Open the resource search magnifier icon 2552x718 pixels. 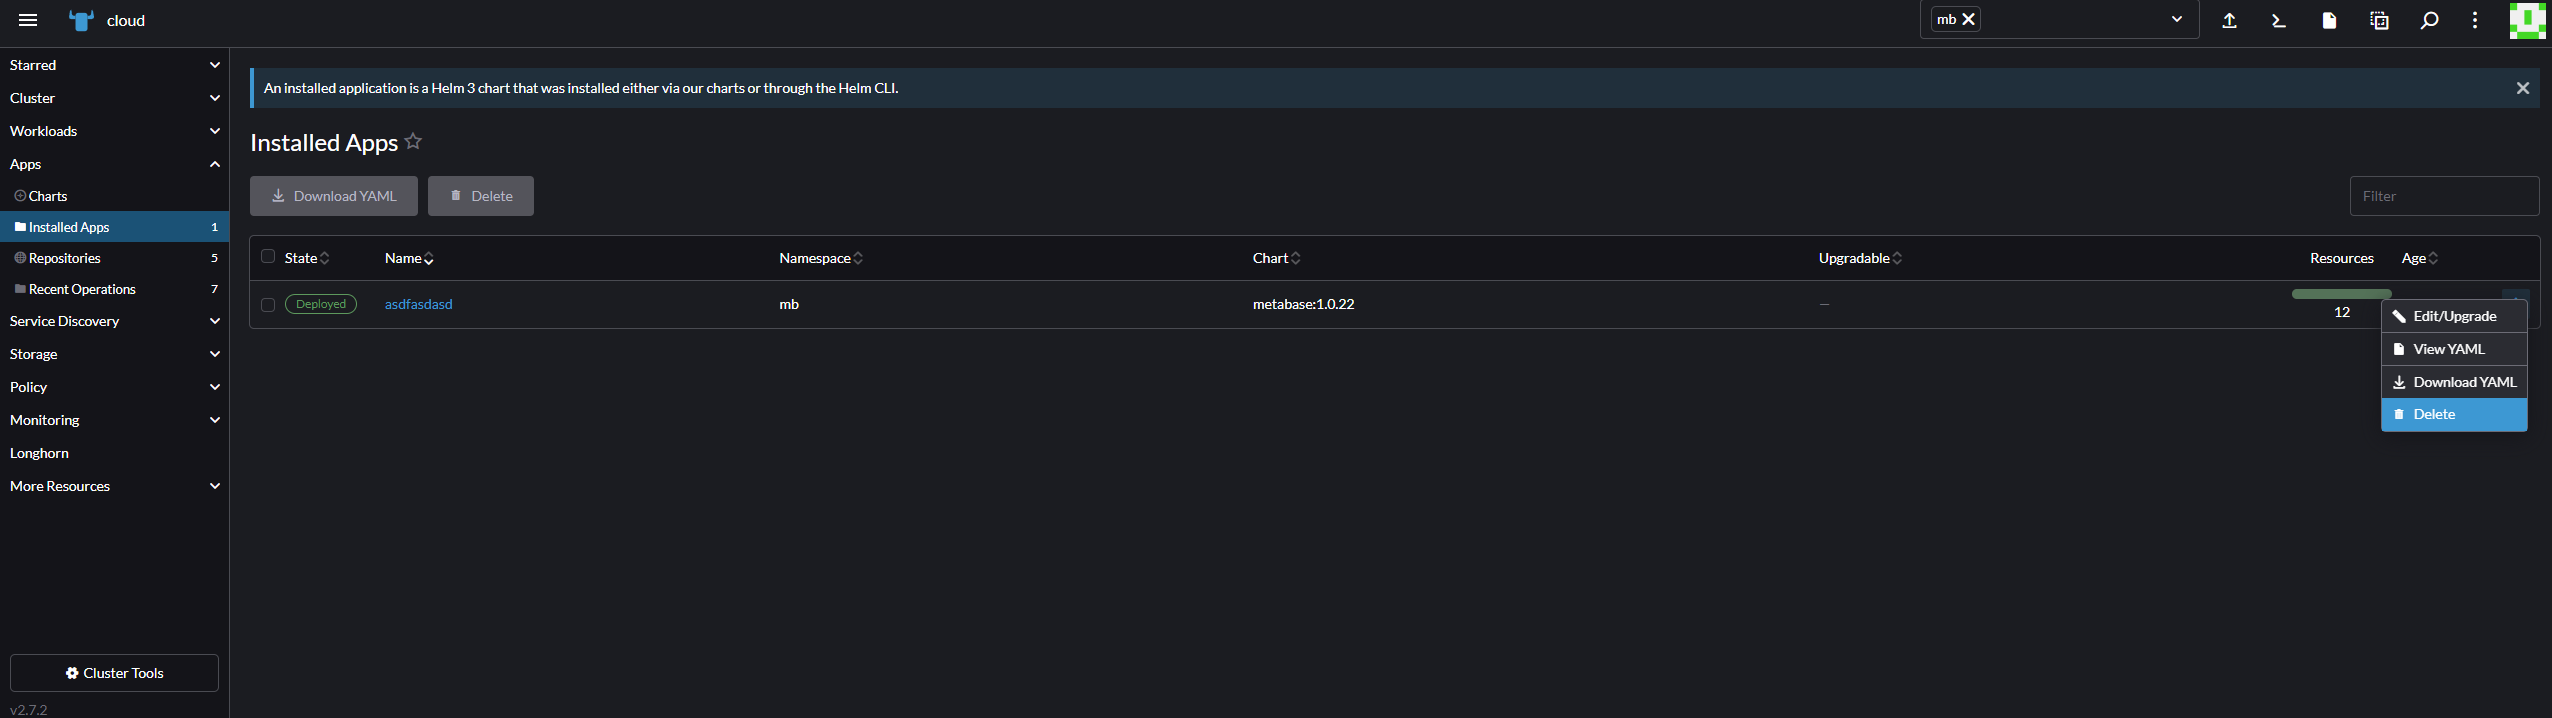(2429, 20)
